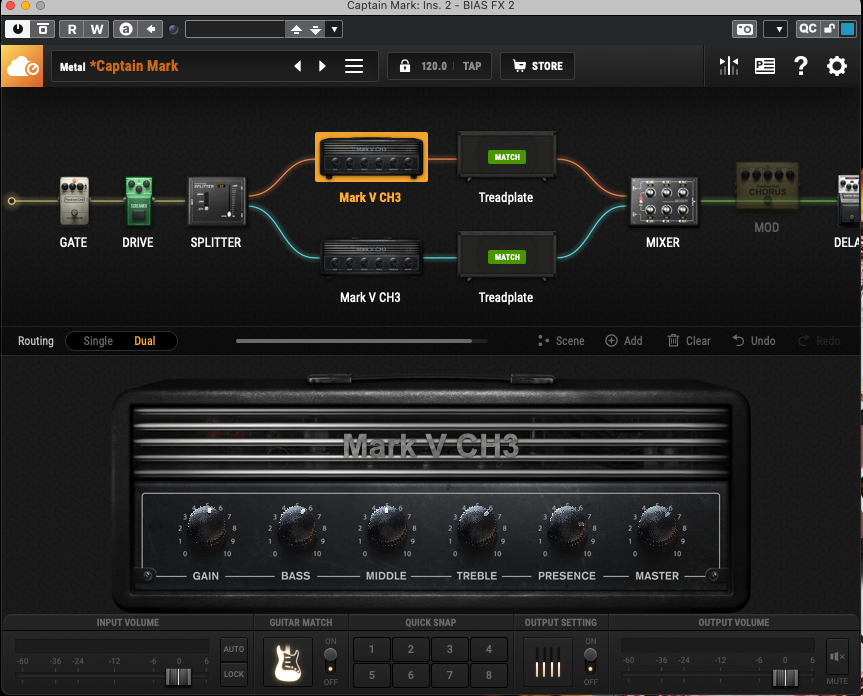
Task: Open the Metal preset category label
Action: pos(72,67)
